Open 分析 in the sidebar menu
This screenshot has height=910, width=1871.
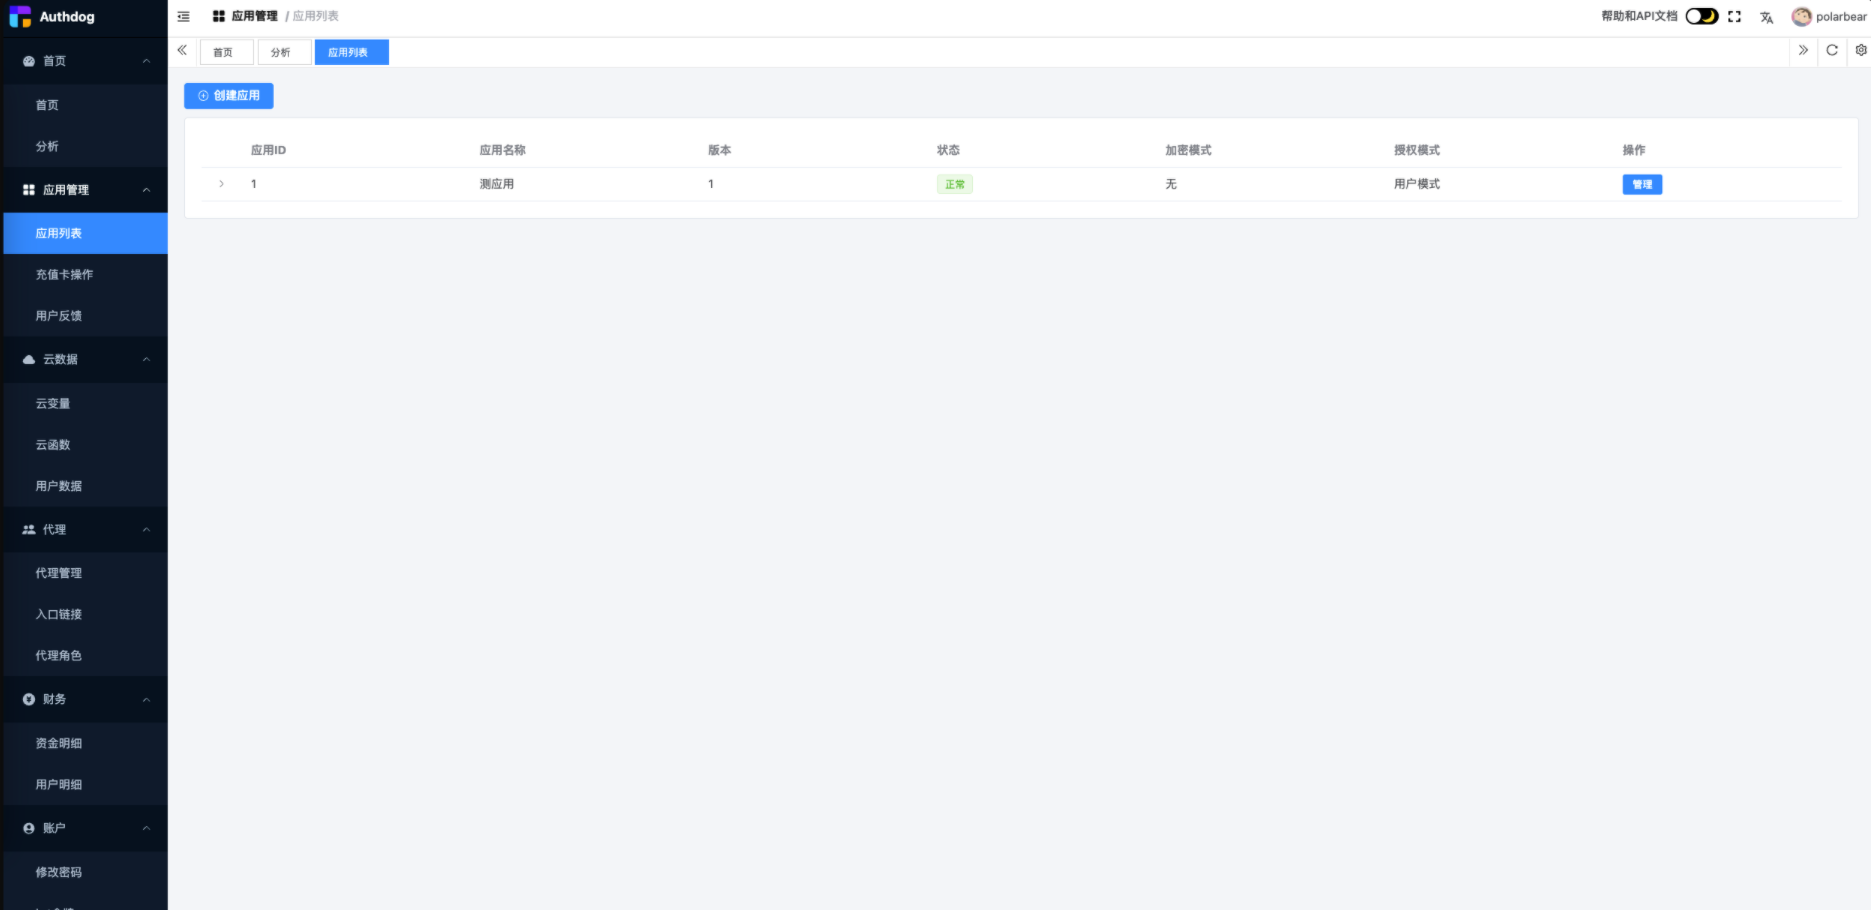coord(86,146)
